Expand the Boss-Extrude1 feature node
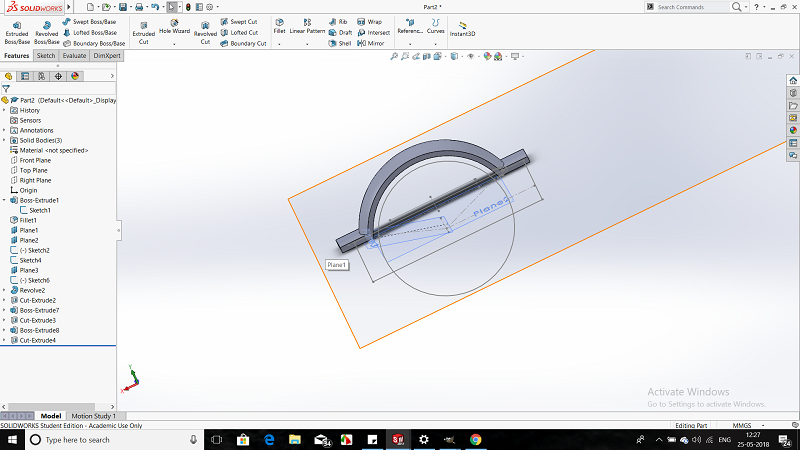Image resolution: width=800 pixels, height=450 pixels. 5,200
